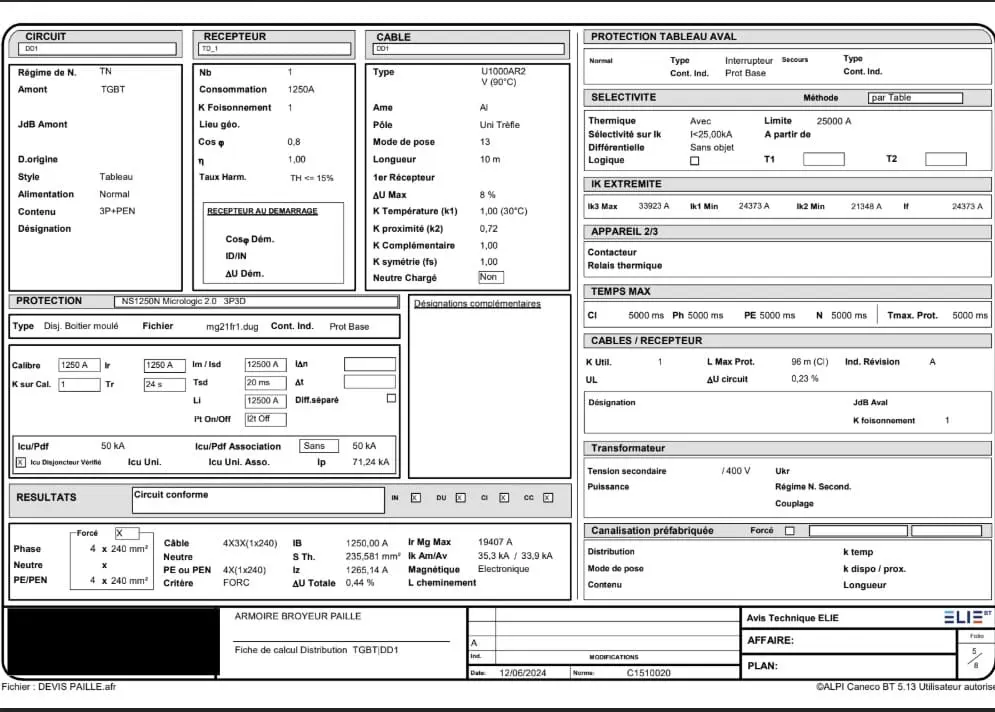This screenshot has height=712, width=995.
Task: Click the ALPI Caneco BT 5.13 footer text
Action: (905, 687)
